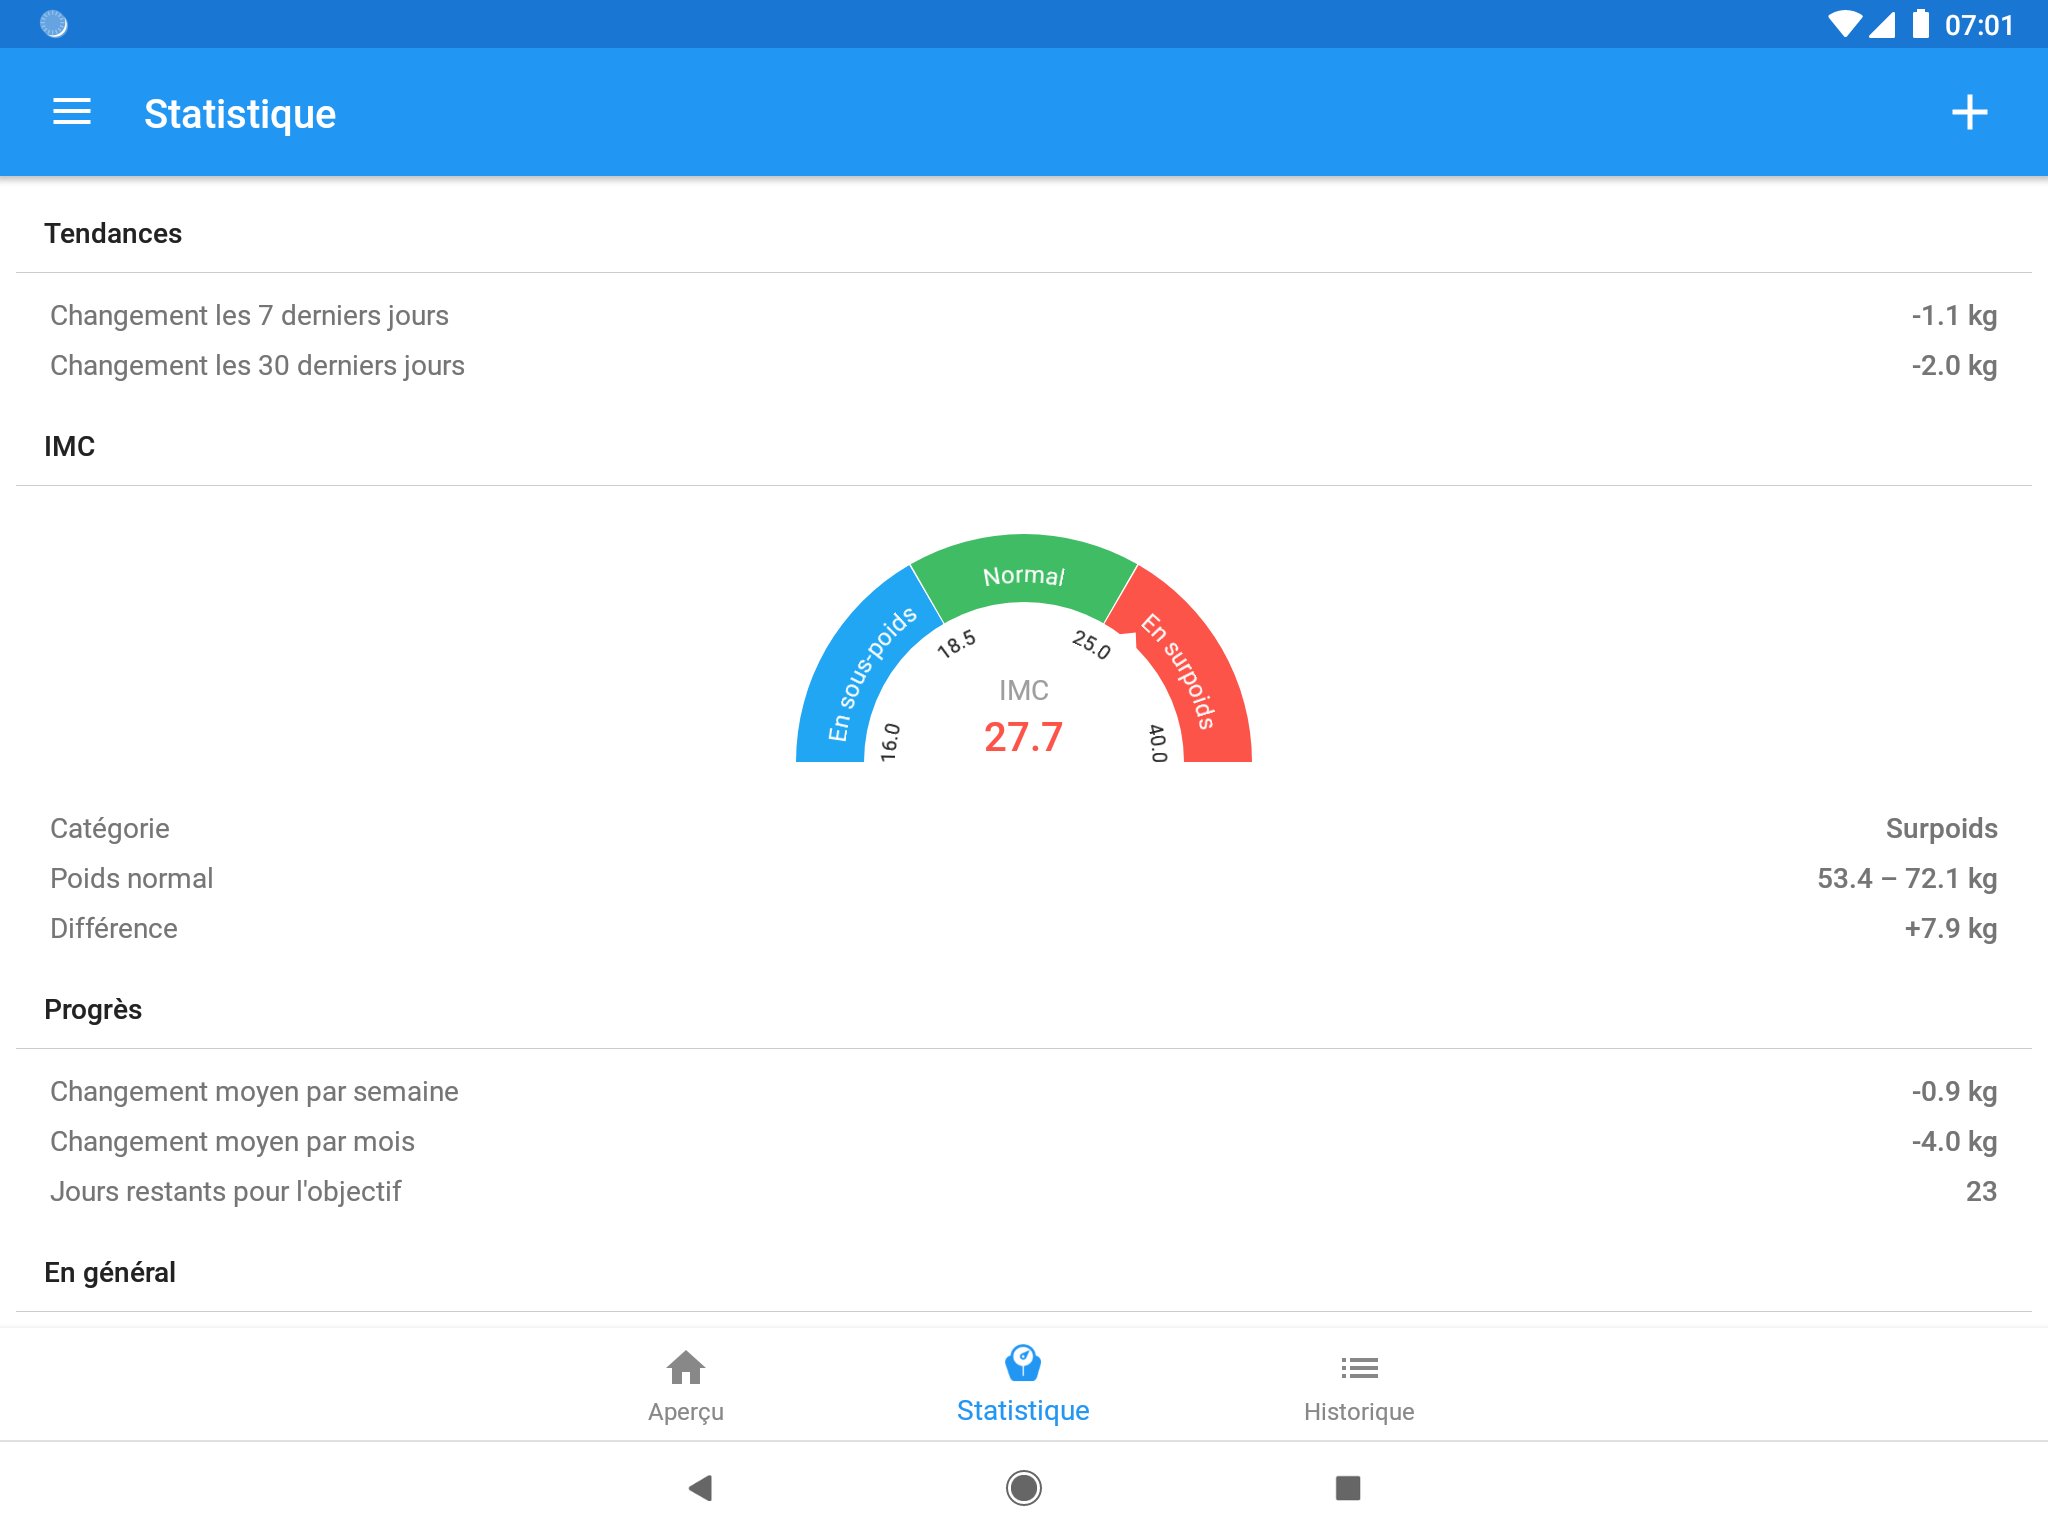Tap the Poids normal range row
Viewport: 2048px width, 1536px height.
point(1023,878)
